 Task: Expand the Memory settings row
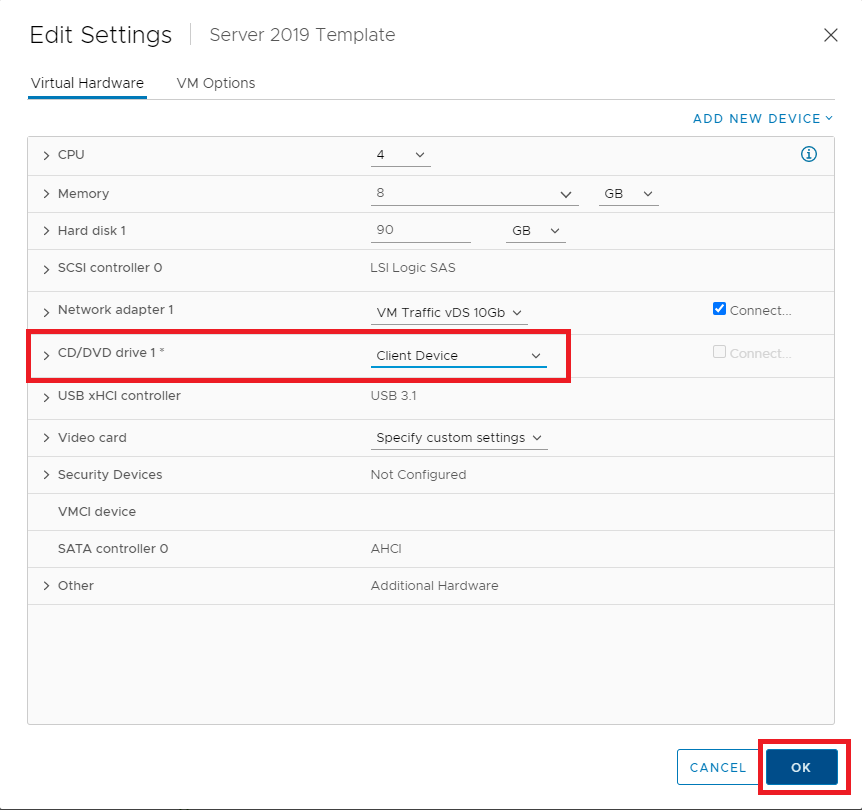pos(46,194)
